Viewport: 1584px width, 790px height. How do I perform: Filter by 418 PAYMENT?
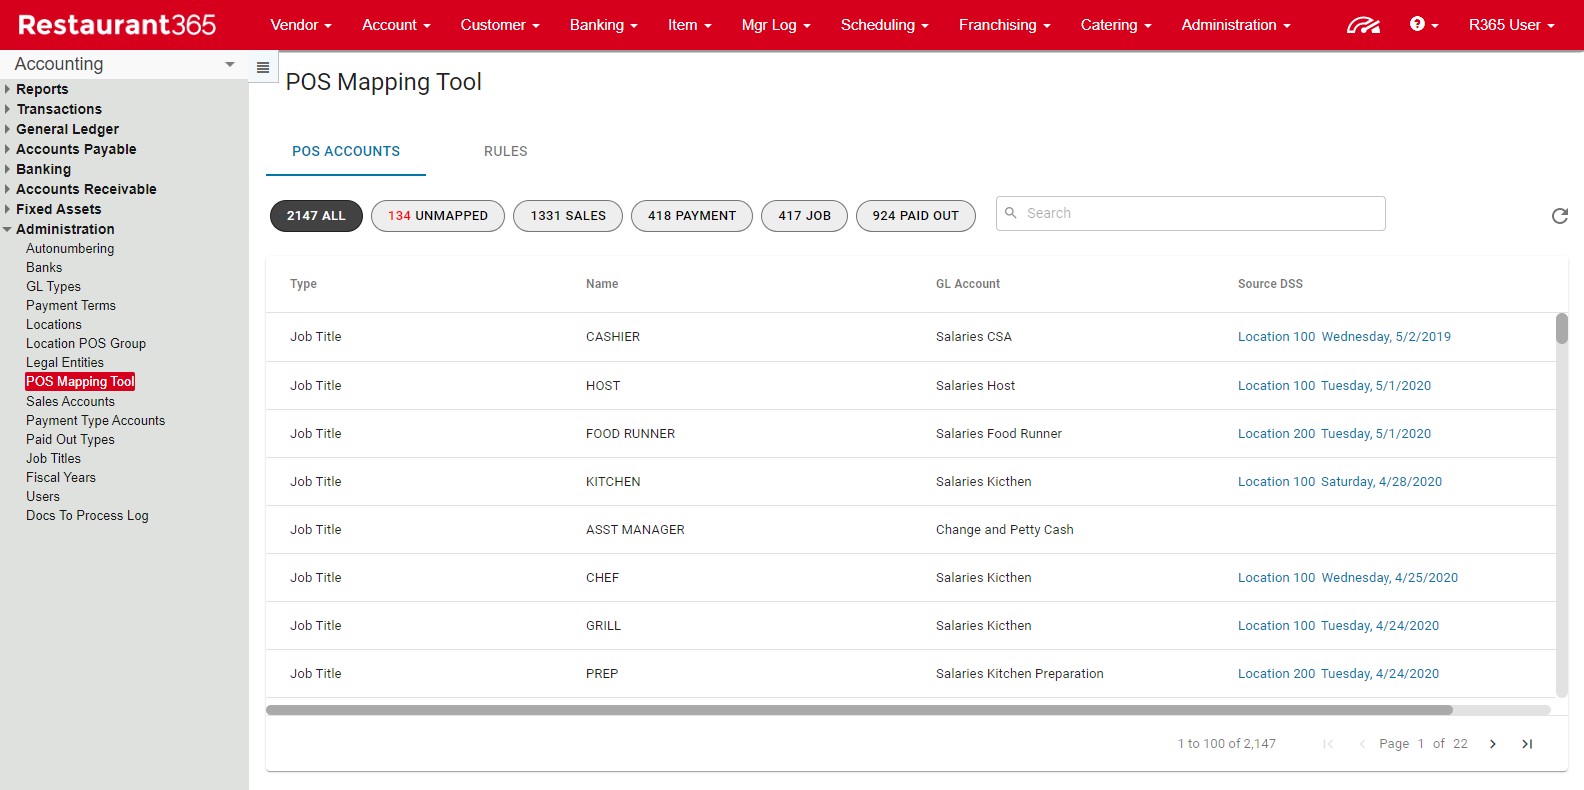click(x=692, y=216)
